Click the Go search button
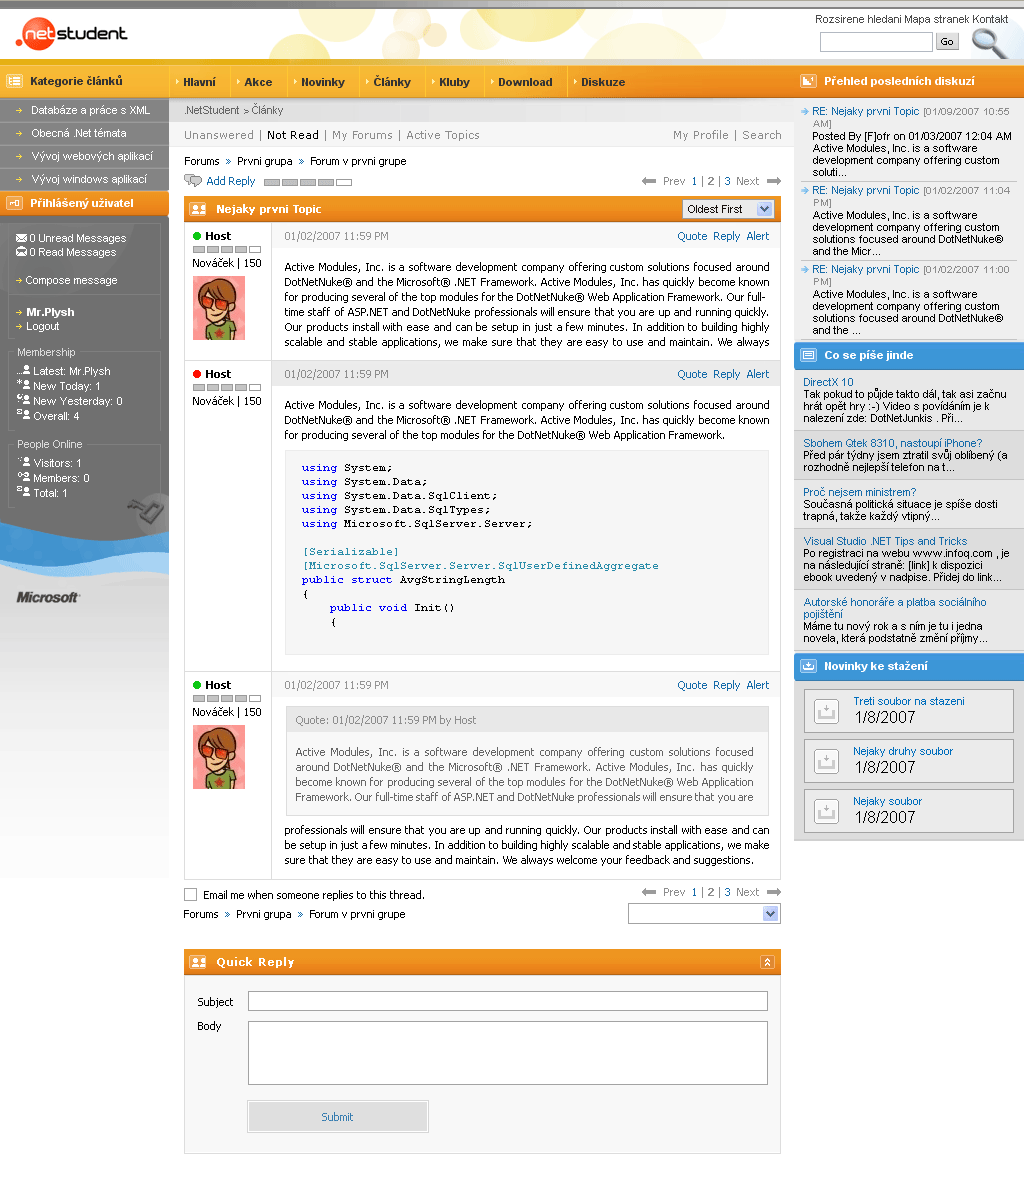This screenshot has width=1024, height=1184. click(947, 42)
